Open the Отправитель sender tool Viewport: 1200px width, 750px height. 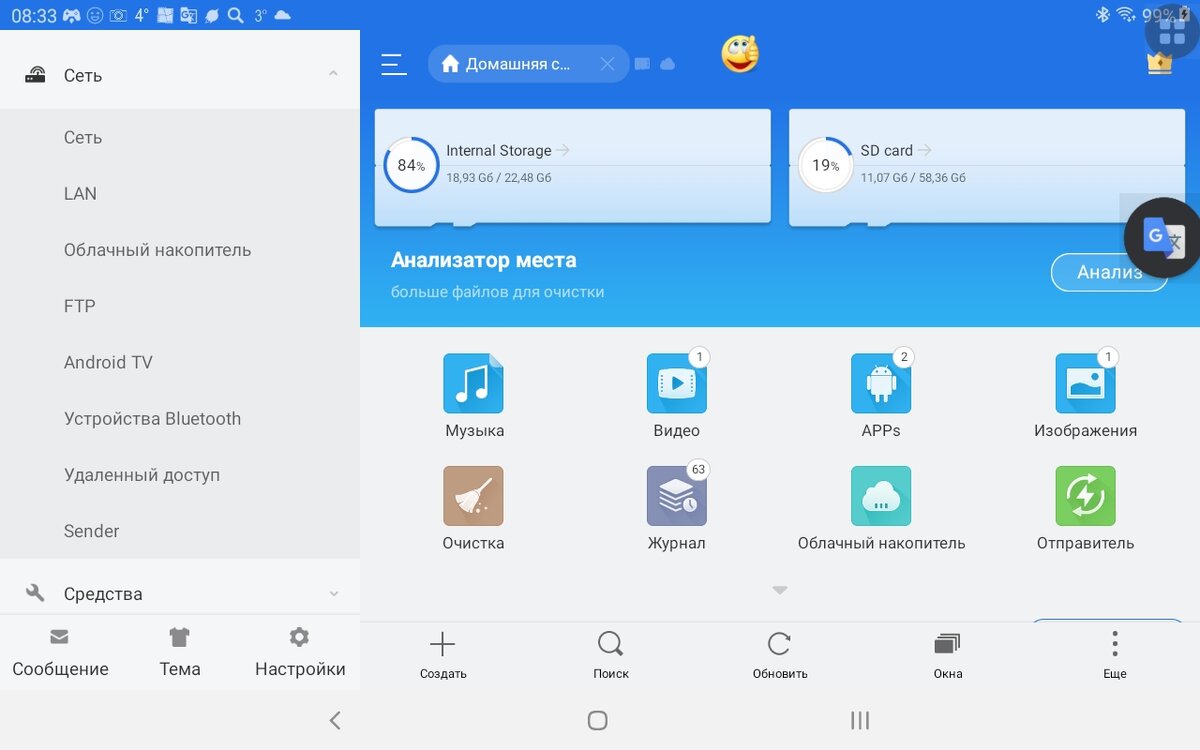click(1085, 508)
